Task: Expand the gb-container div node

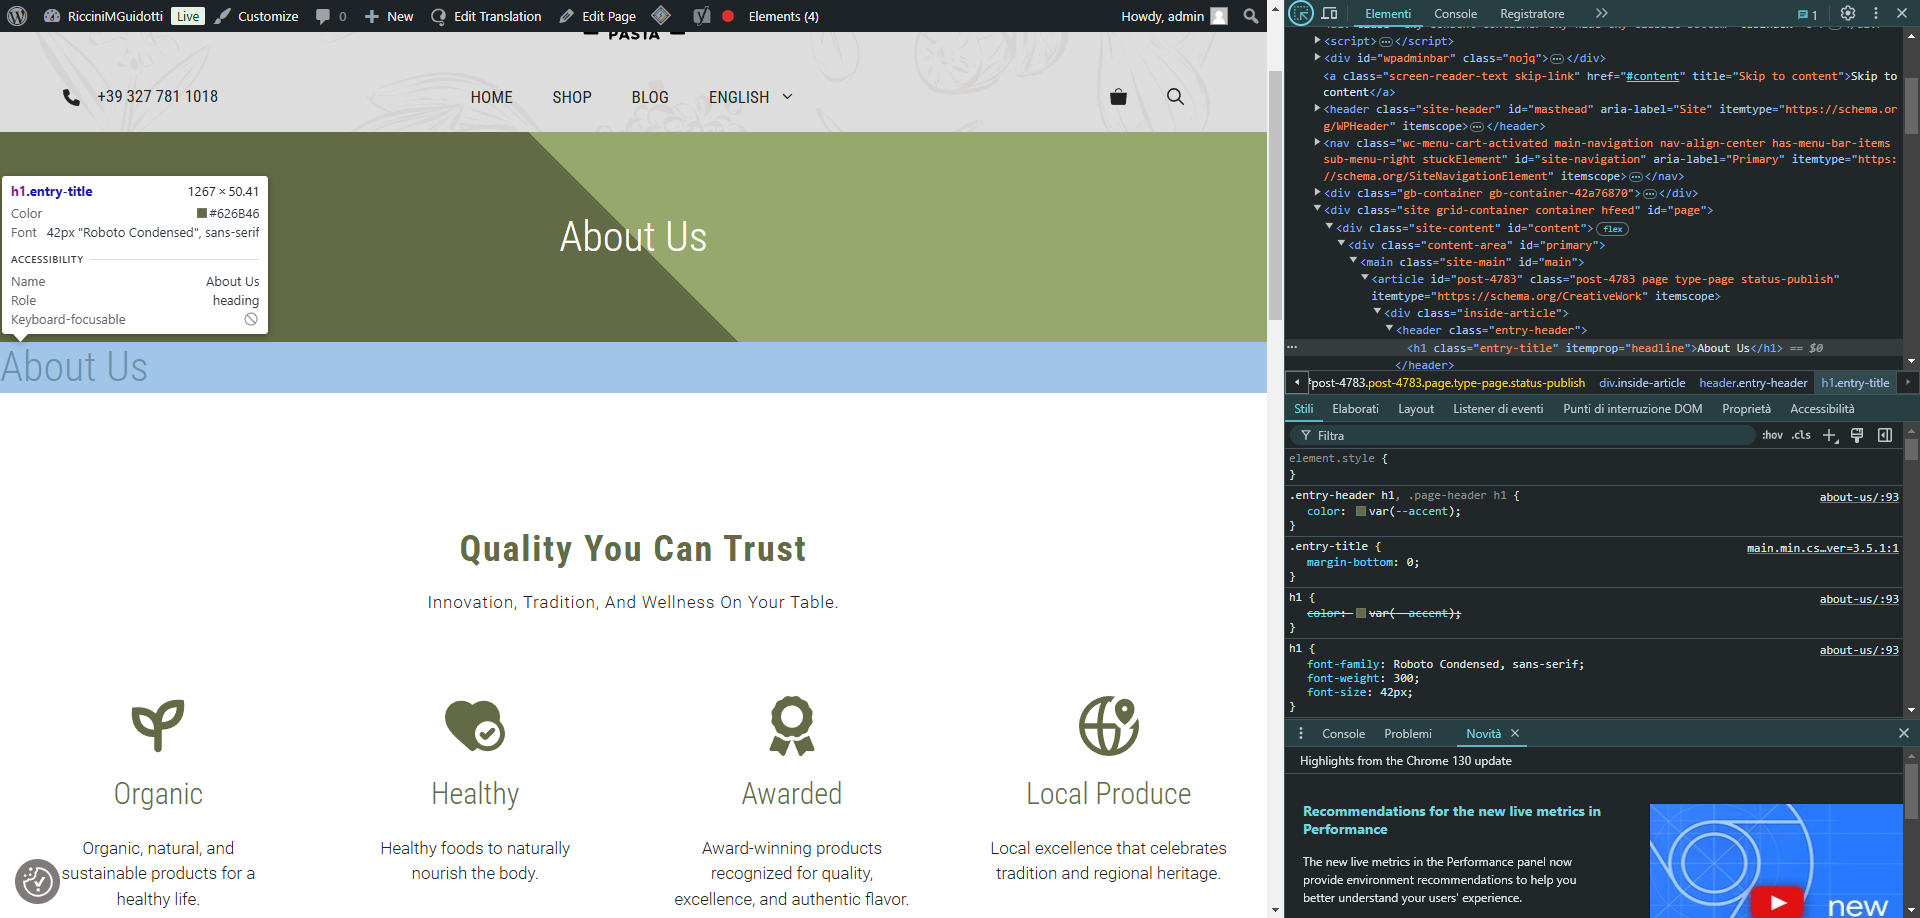Action: pyautogui.click(x=1318, y=193)
